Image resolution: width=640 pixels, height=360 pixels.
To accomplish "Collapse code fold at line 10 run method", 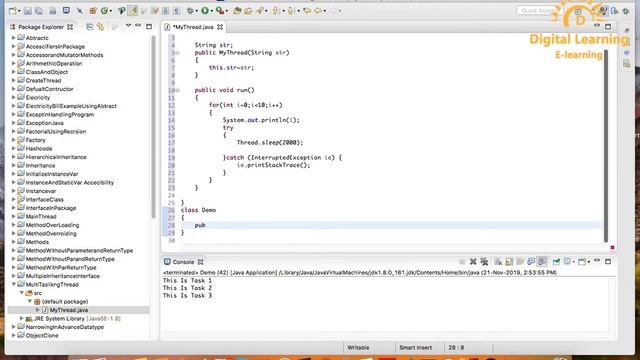I will coord(178,90).
